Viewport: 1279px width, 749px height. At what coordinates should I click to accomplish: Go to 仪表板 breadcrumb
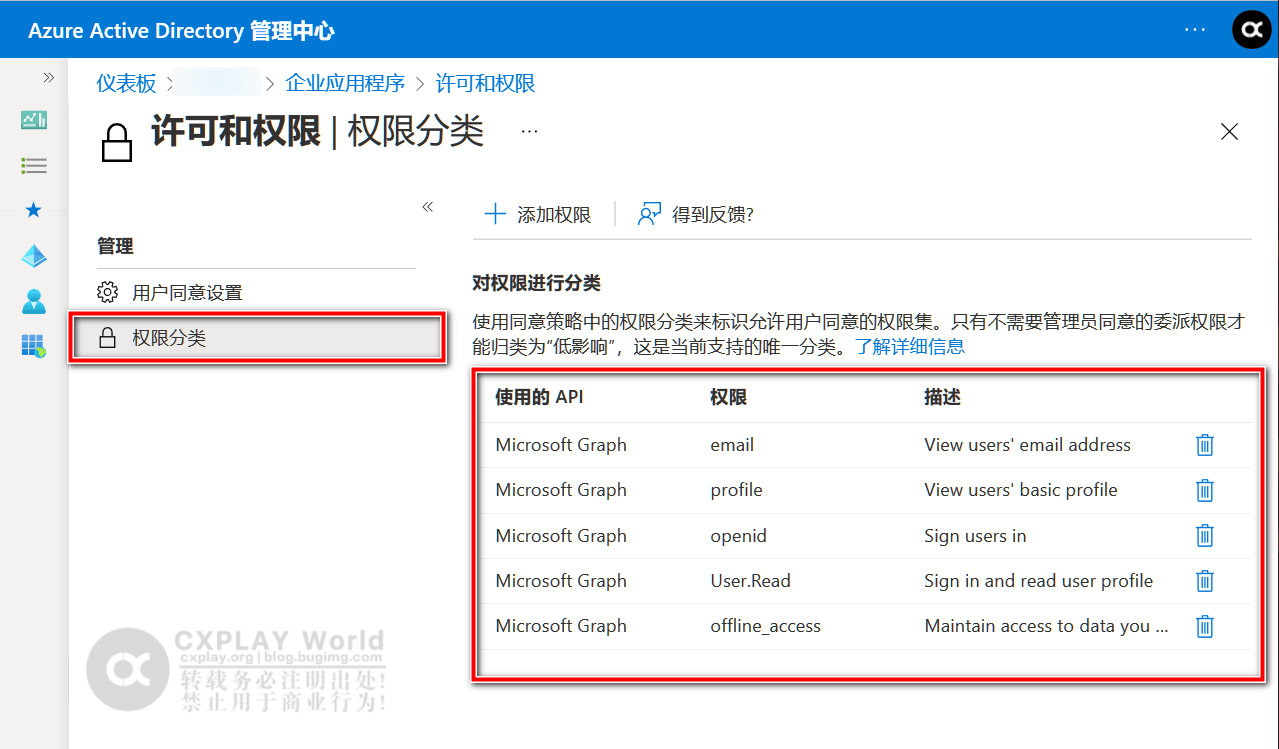tap(126, 83)
